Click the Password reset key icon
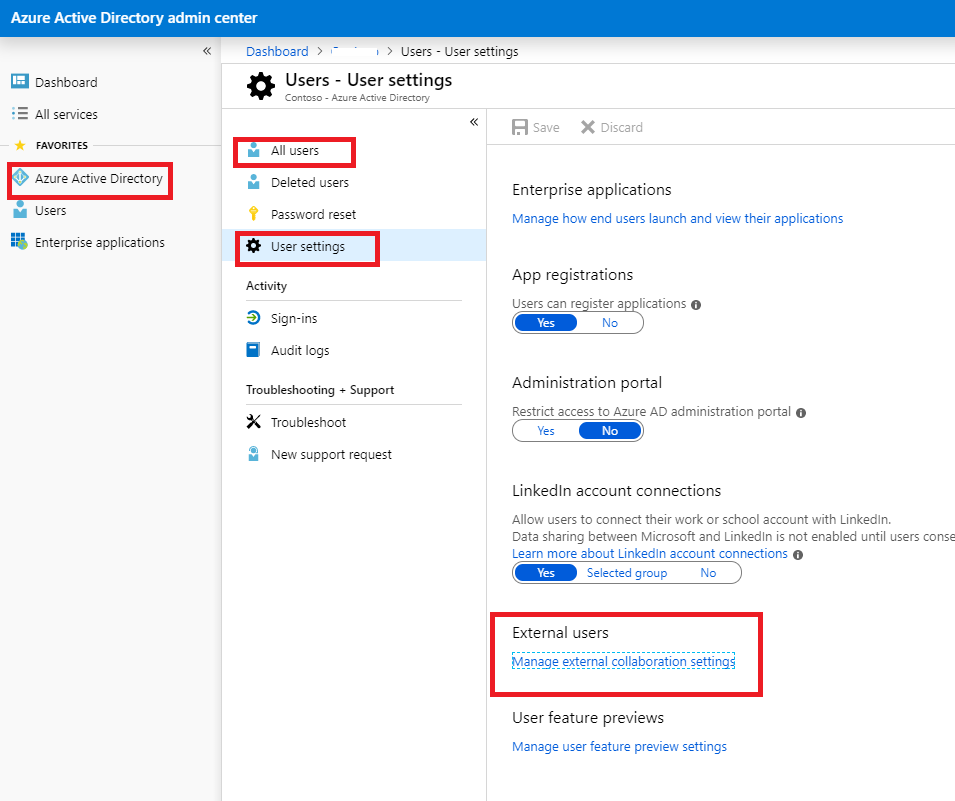This screenshot has height=801, width=955. click(254, 213)
